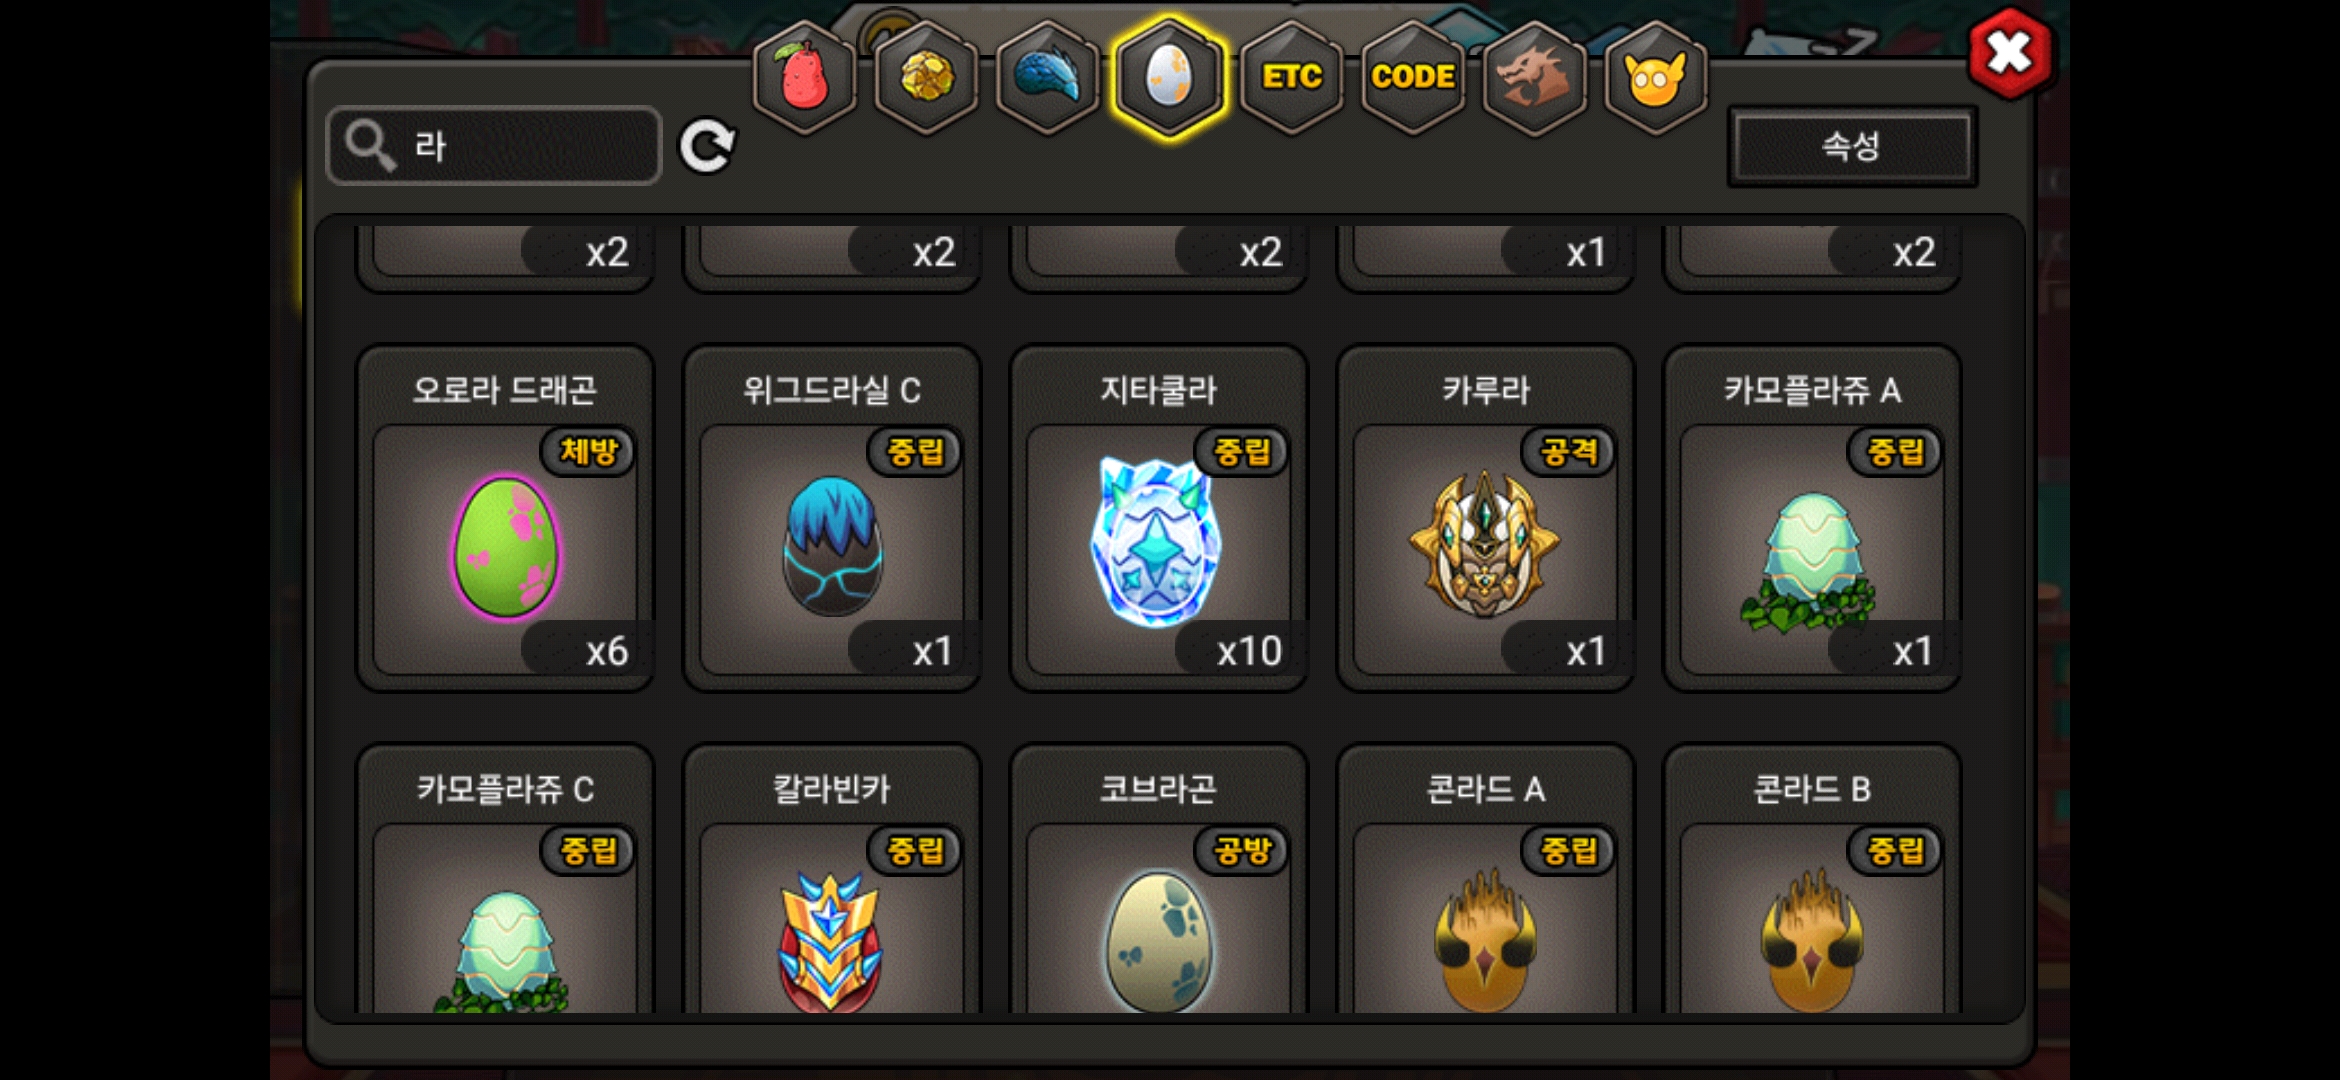Click the magnifier search icon

370,147
